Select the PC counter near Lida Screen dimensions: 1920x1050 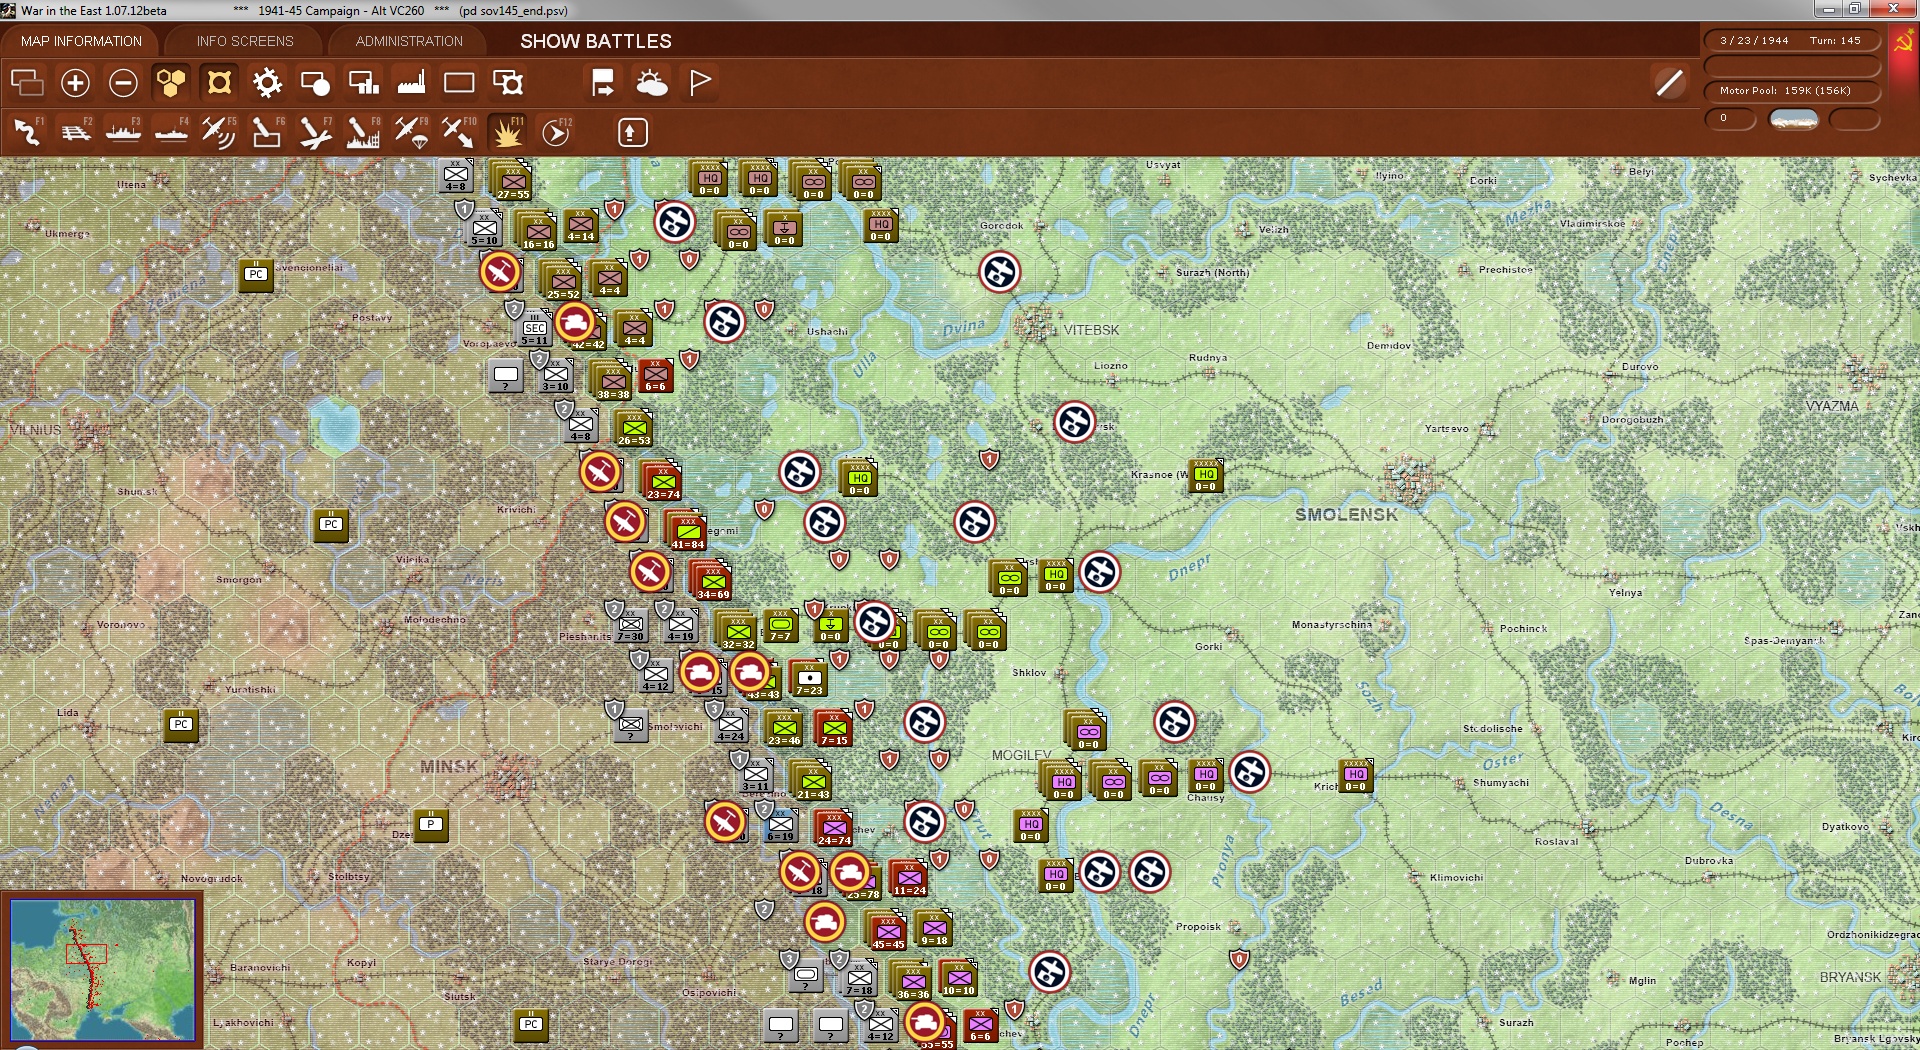coord(181,724)
